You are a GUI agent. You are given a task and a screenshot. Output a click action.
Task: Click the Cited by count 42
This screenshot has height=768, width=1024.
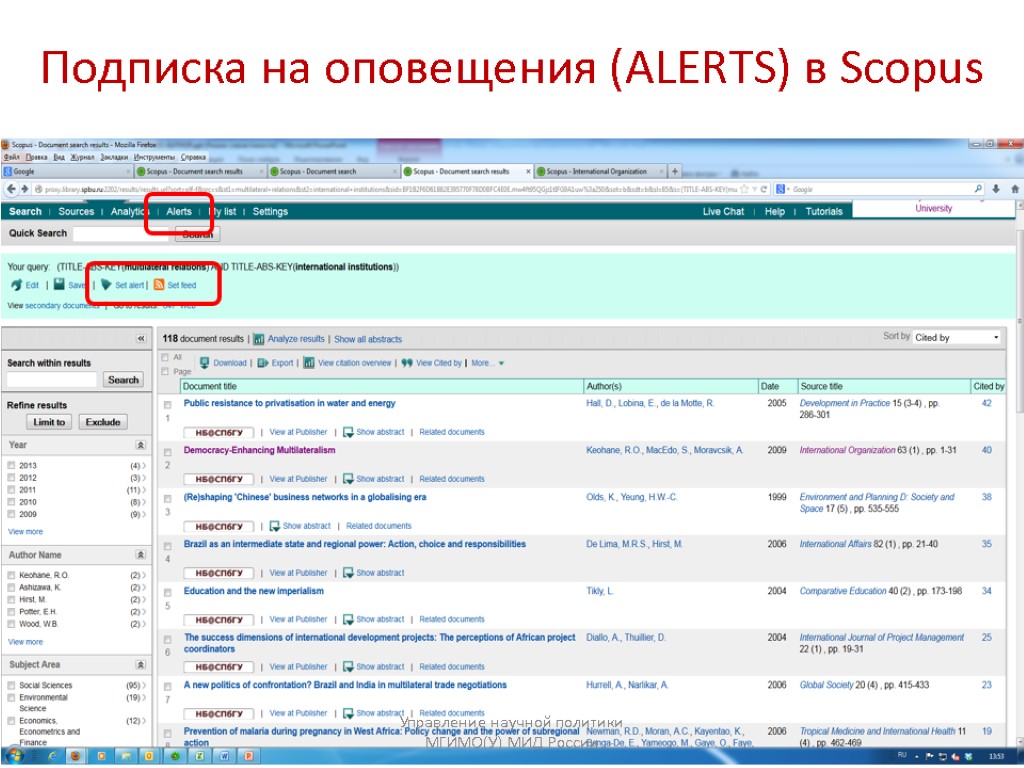(986, 403)
